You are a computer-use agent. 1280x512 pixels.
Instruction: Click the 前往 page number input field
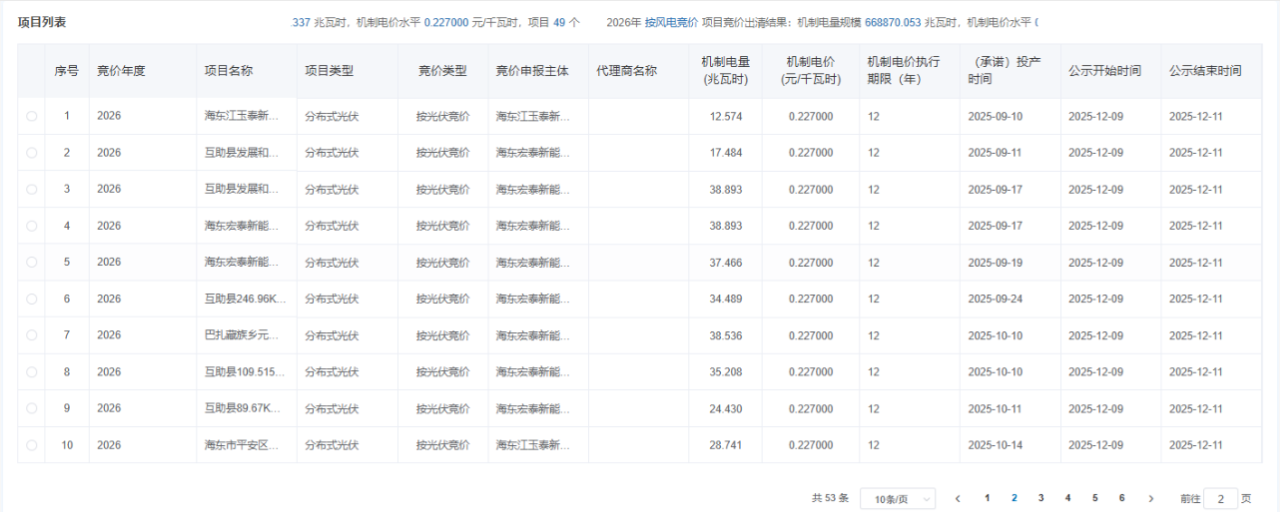[x=1220, y=498]
